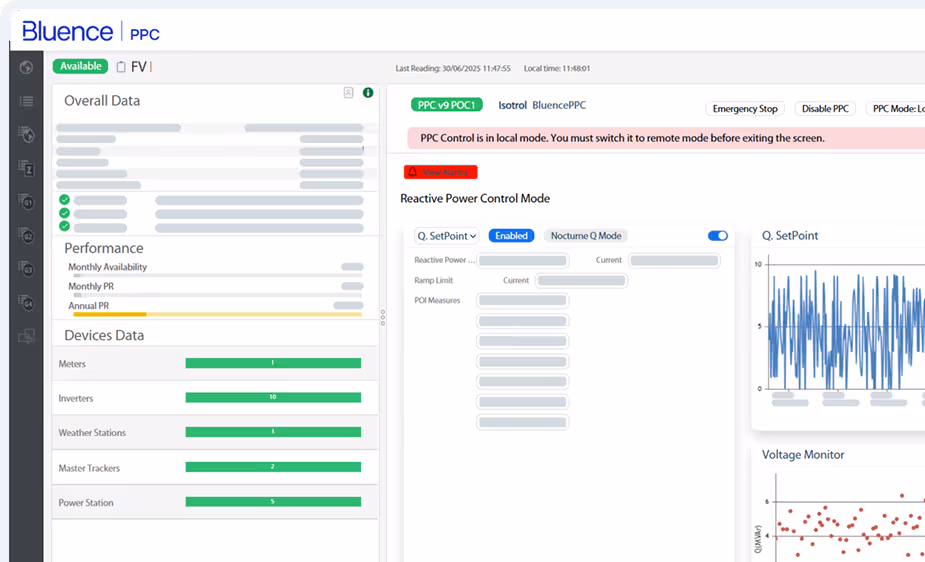Click the Nocturne Q Mode button

586,236
